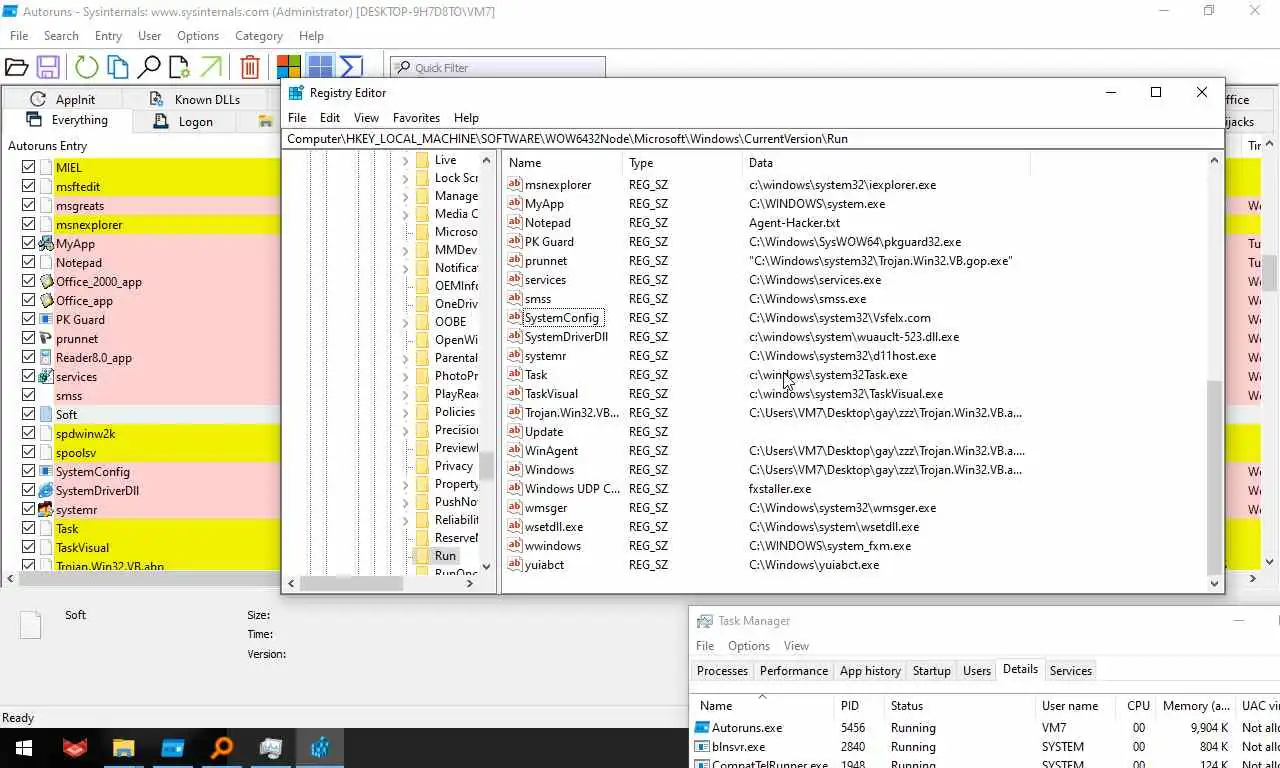Expand the Lock Scr key in registry tree
The height and width of the screenshot is (768, 1280).
405,178
